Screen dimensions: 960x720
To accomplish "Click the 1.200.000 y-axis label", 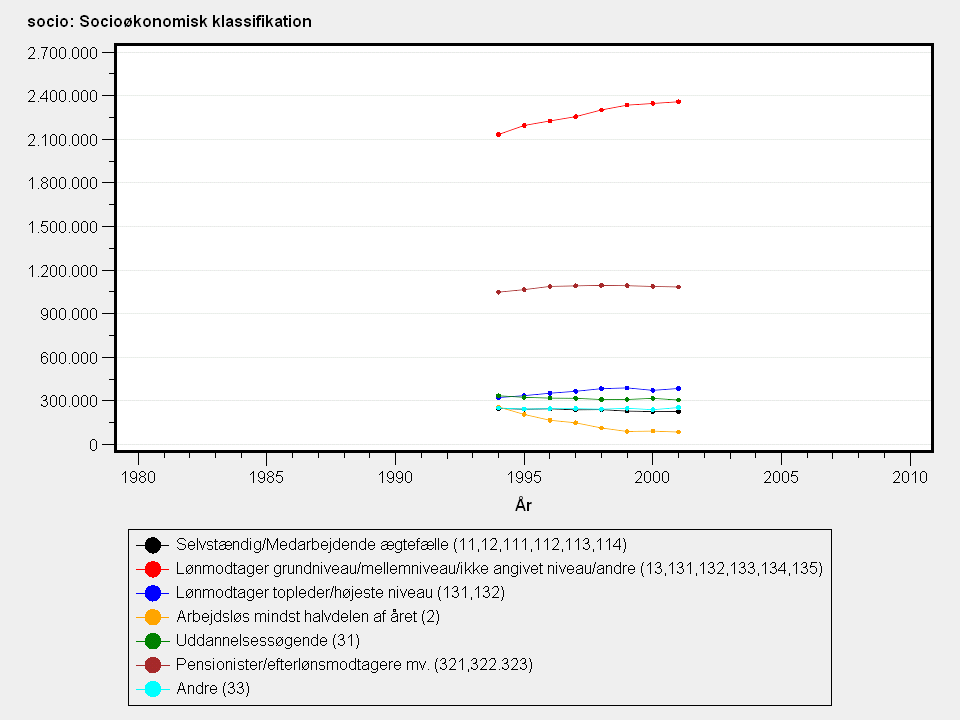I will [57, 271].
